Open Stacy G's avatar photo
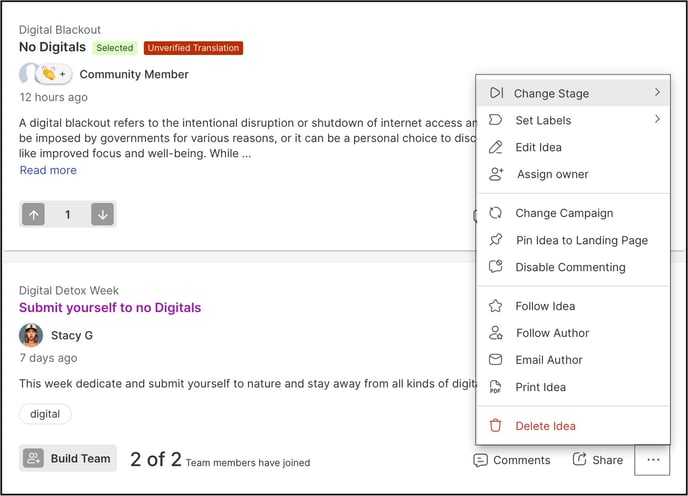This screenshot has width=688, height=496. click(31, 335)
